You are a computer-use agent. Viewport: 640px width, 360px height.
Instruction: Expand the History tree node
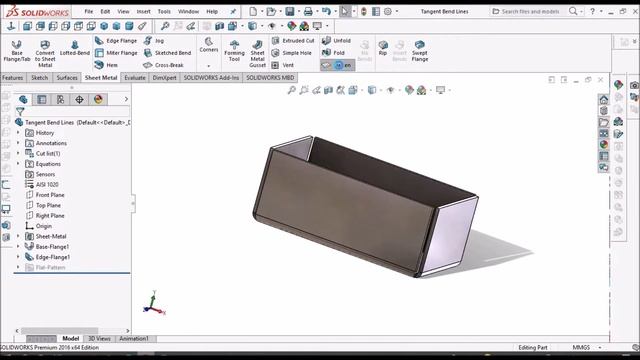tap(18, 133)
